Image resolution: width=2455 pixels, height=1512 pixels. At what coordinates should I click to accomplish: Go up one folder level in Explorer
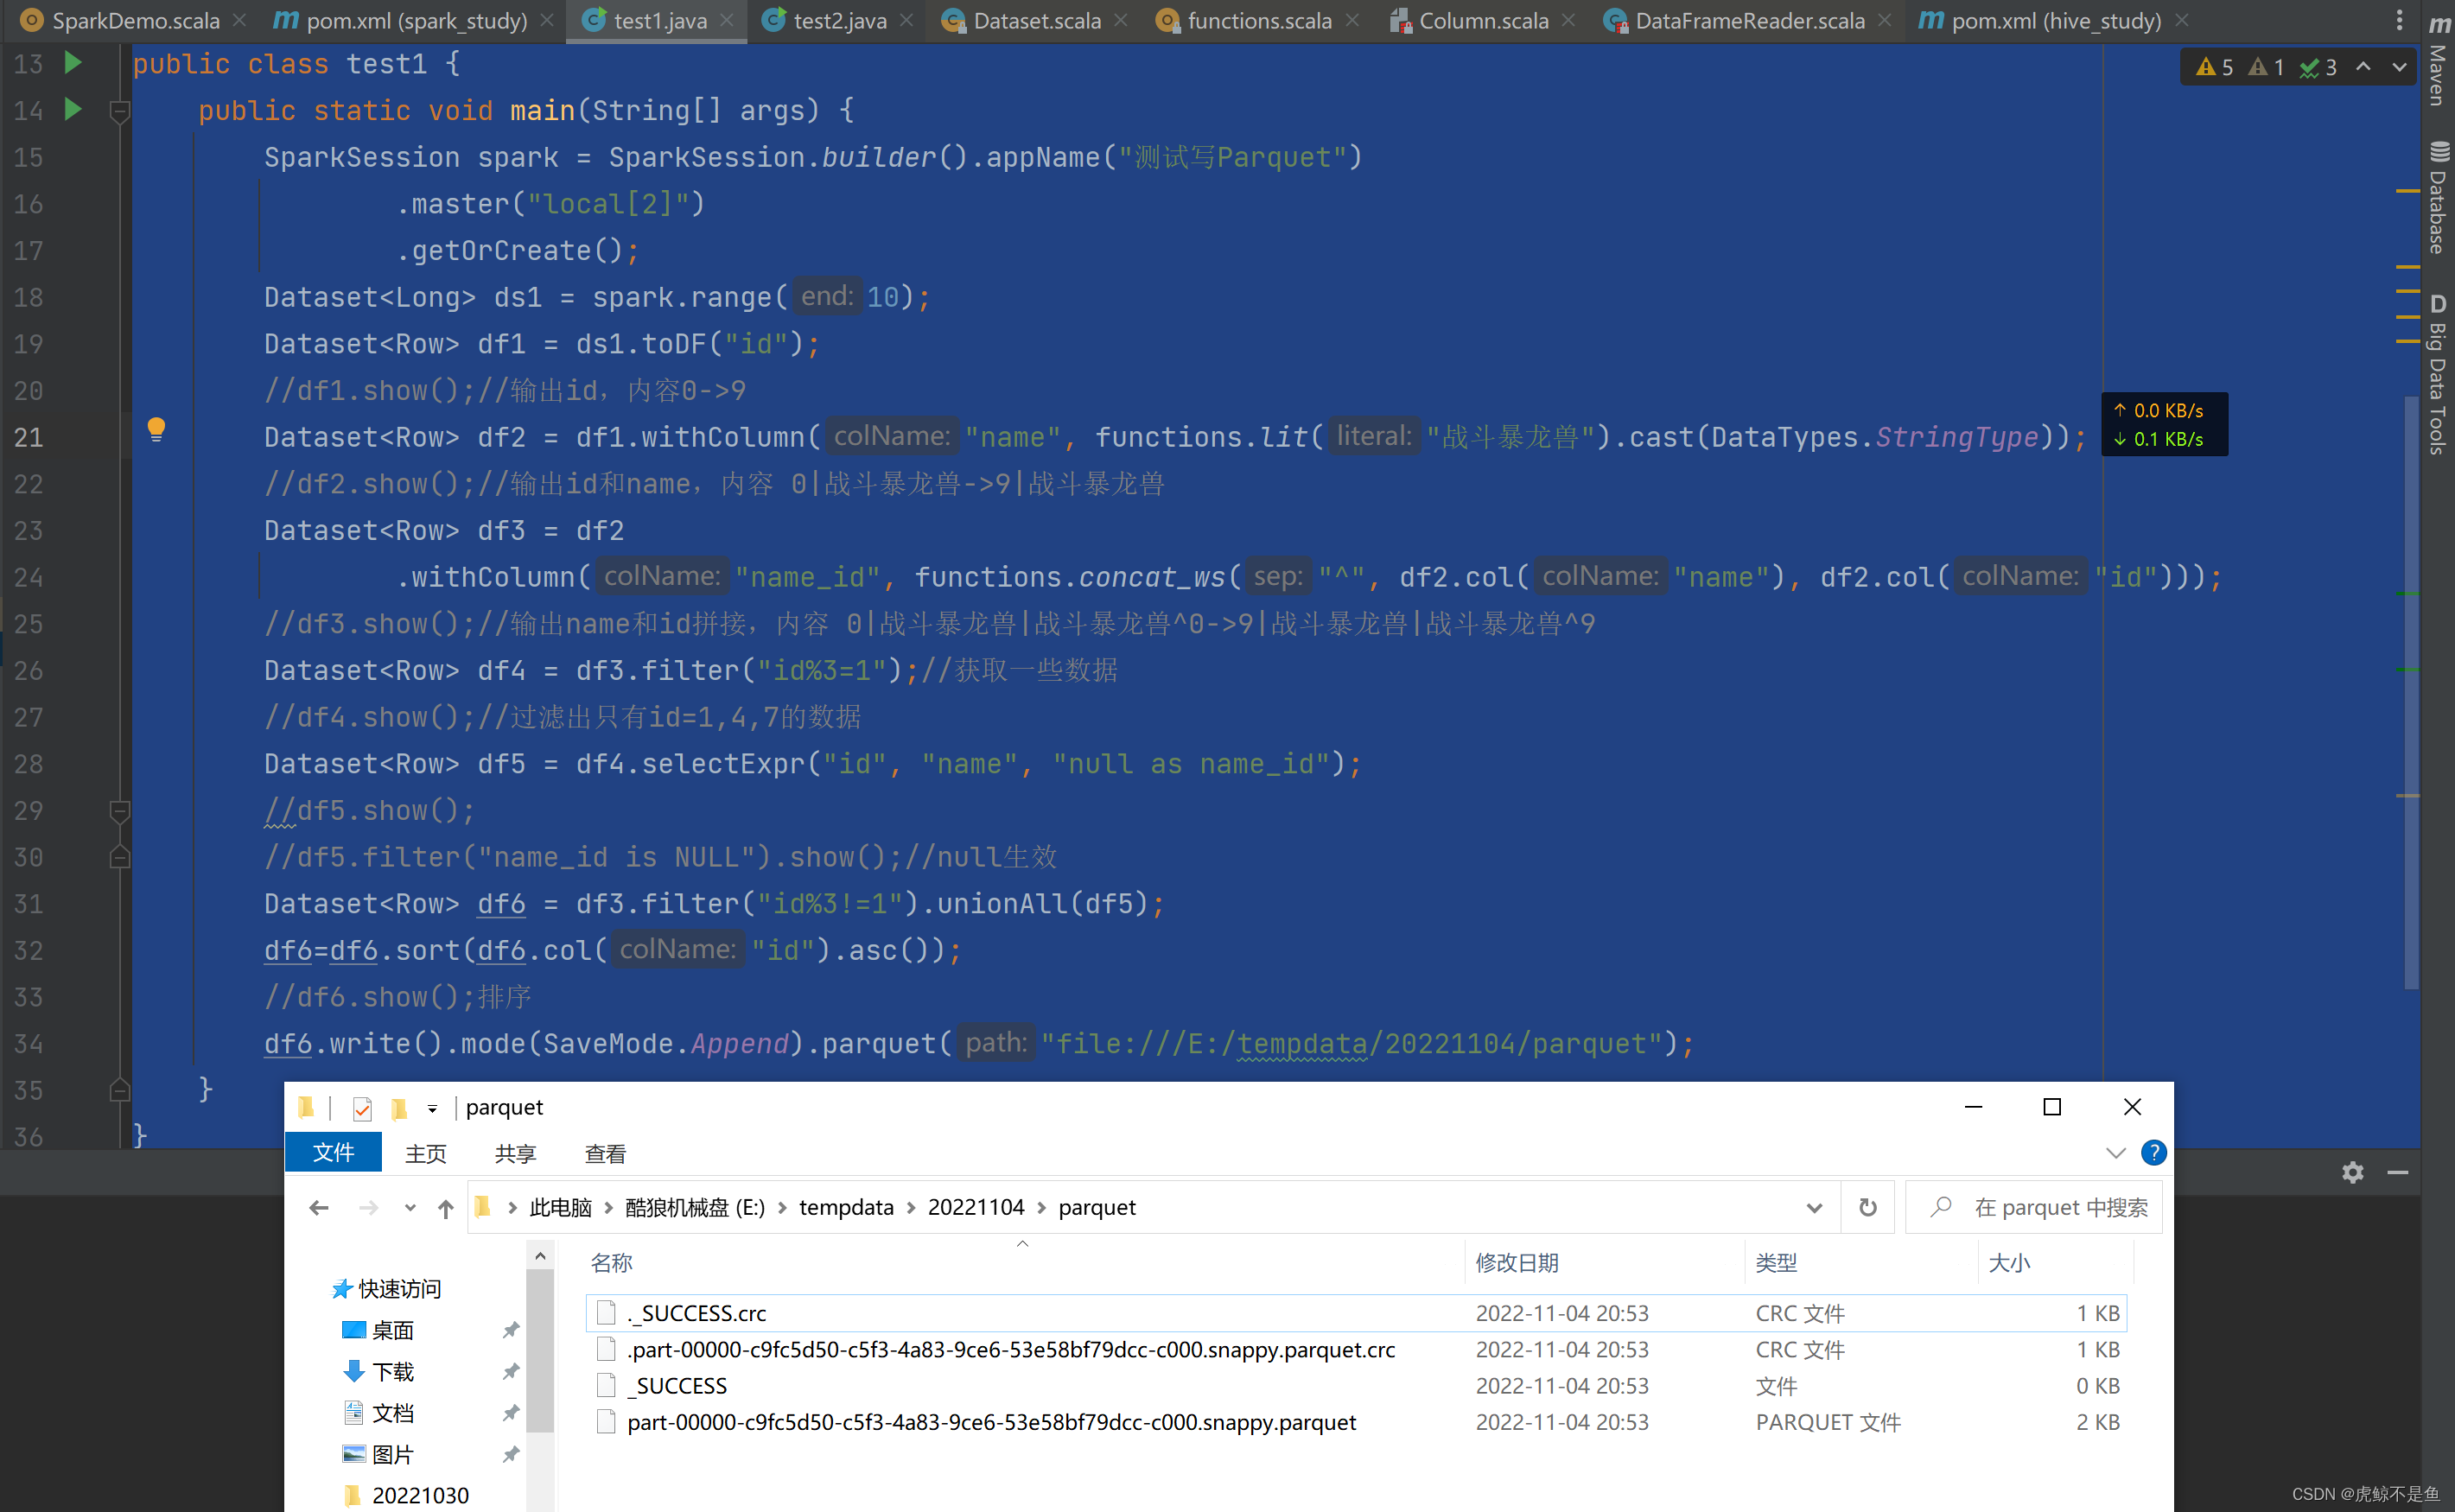445,1207
